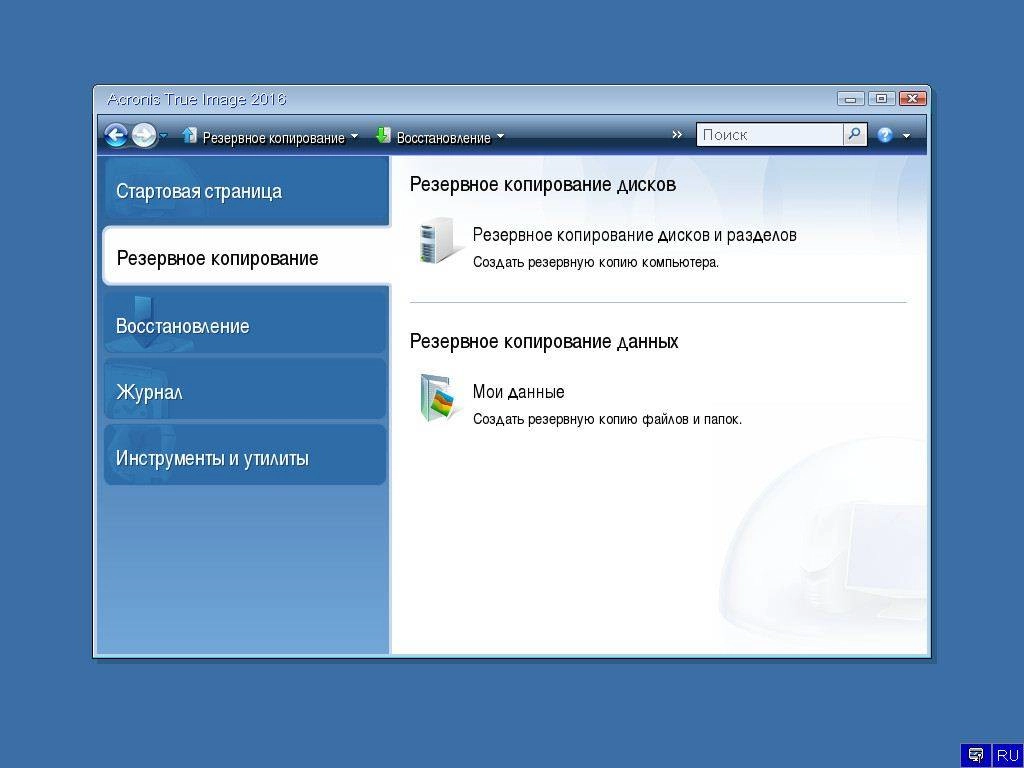This screenshot has width=1024, height=768.
Task: Click the network tray icon in the corner
Action: coord(976,755)
